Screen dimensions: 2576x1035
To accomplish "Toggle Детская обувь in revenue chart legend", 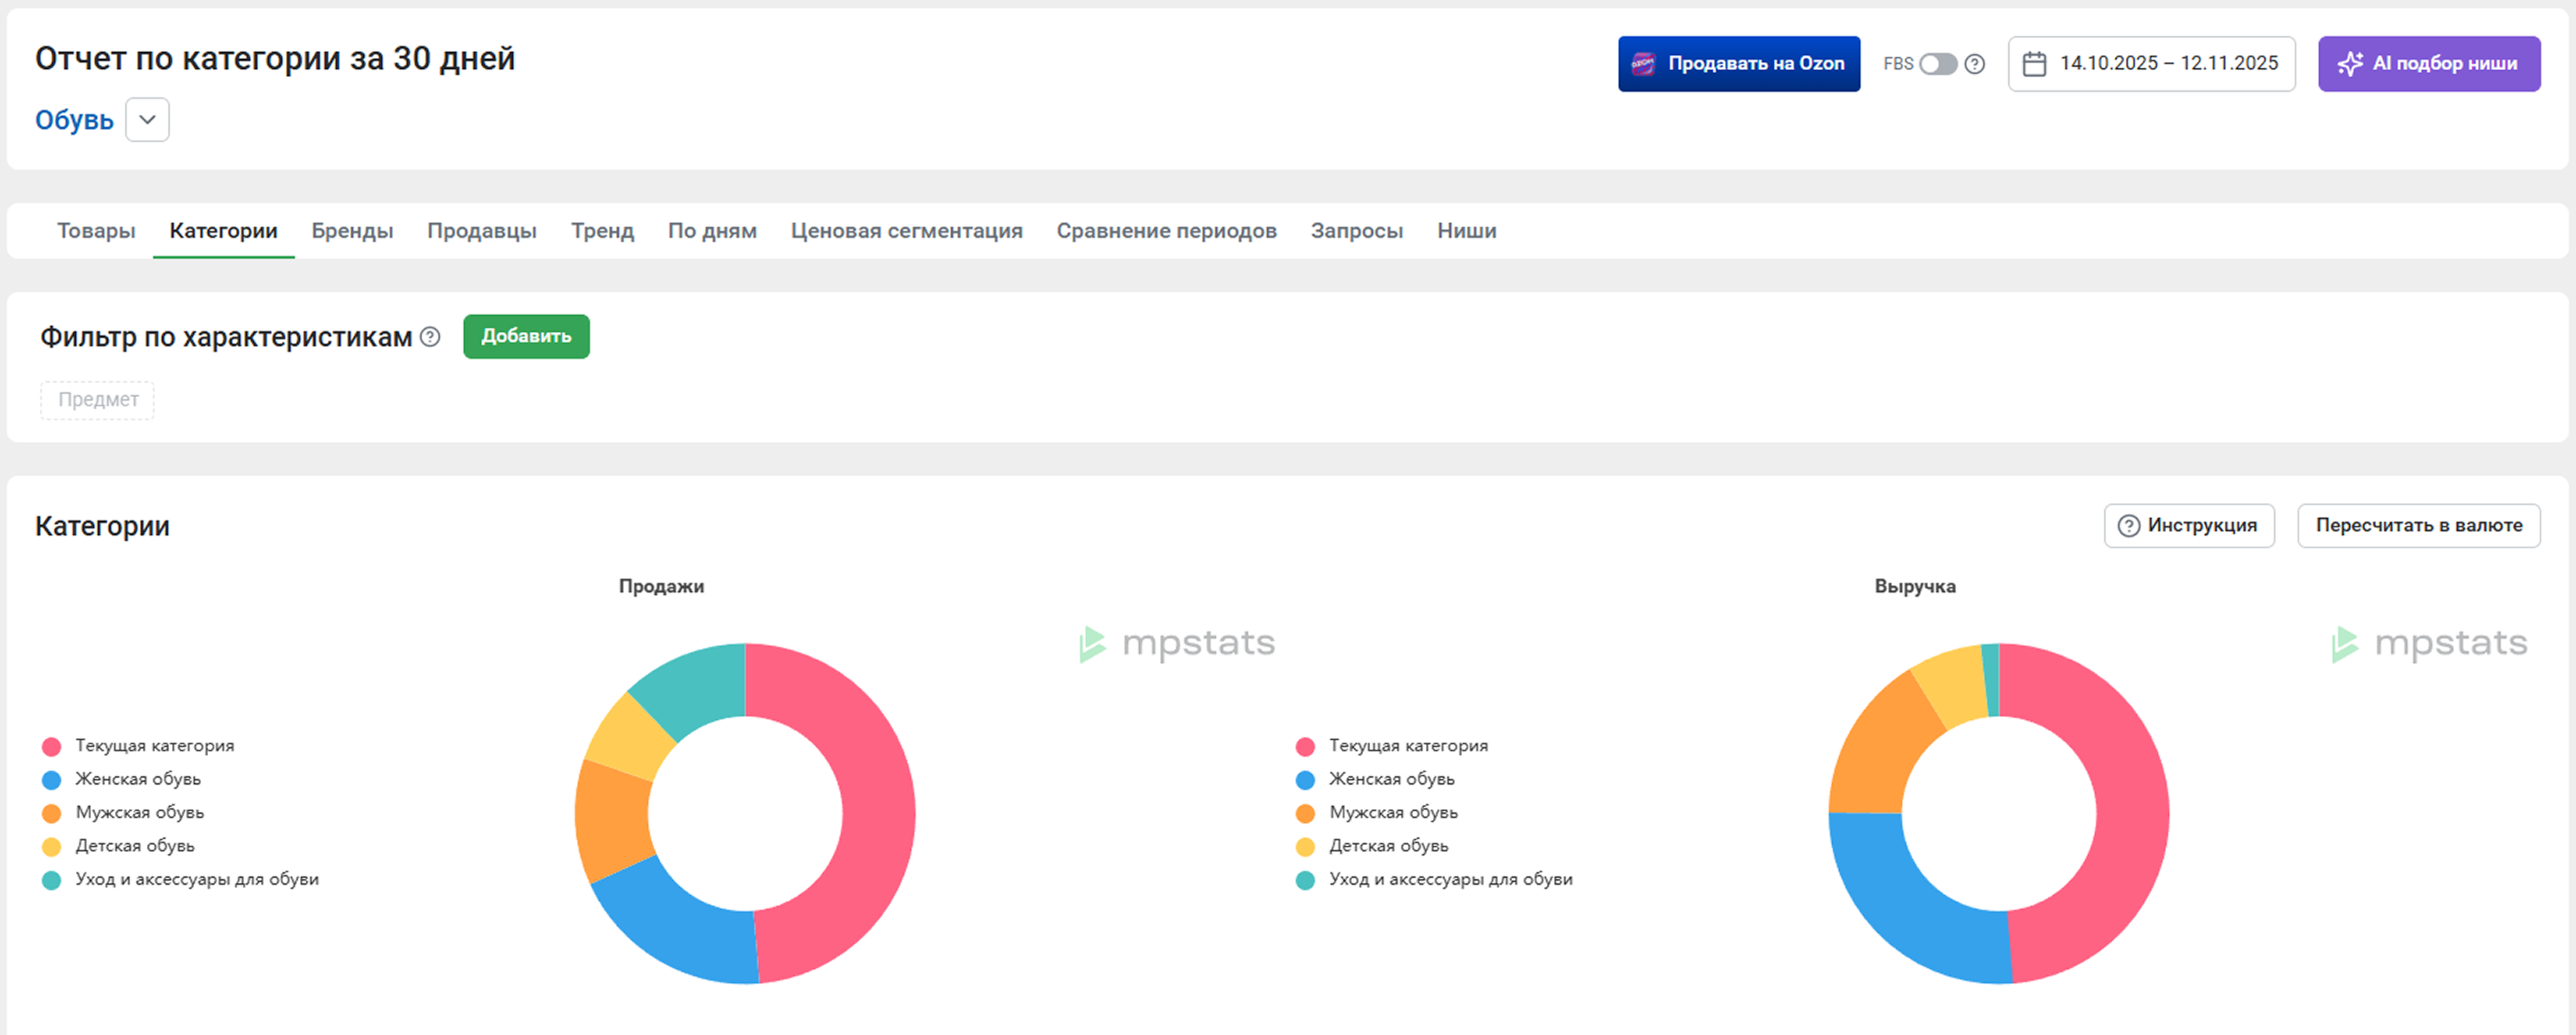I will point(1388,846).
